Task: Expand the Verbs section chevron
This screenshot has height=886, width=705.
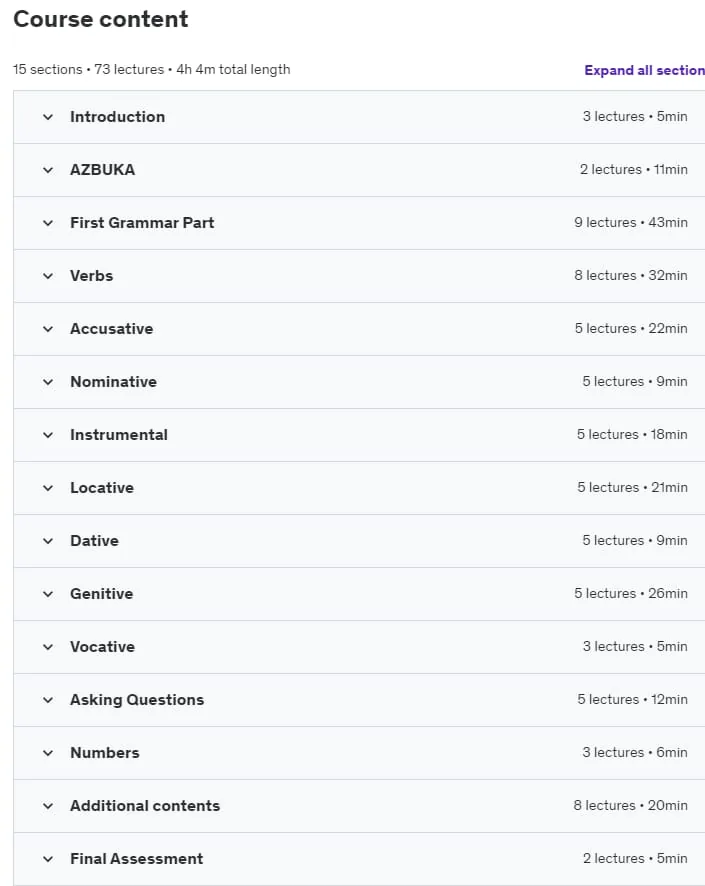Action: coord(48,276)
